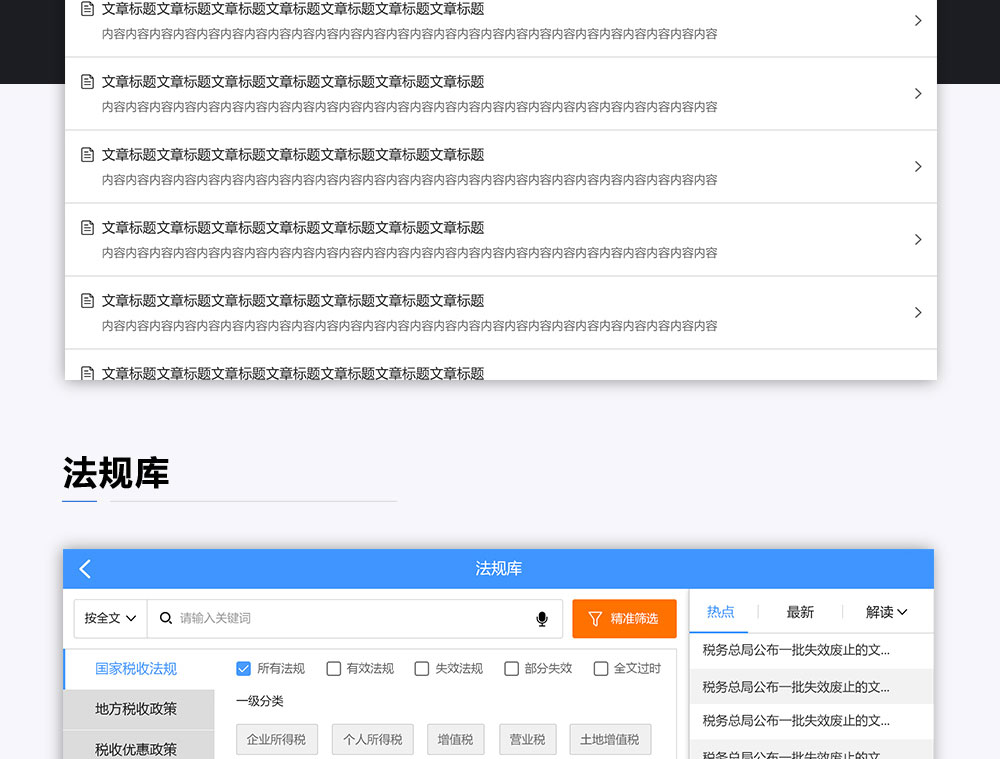
Task: Check the 全文过时 checkbox
Action: (600, 669)
